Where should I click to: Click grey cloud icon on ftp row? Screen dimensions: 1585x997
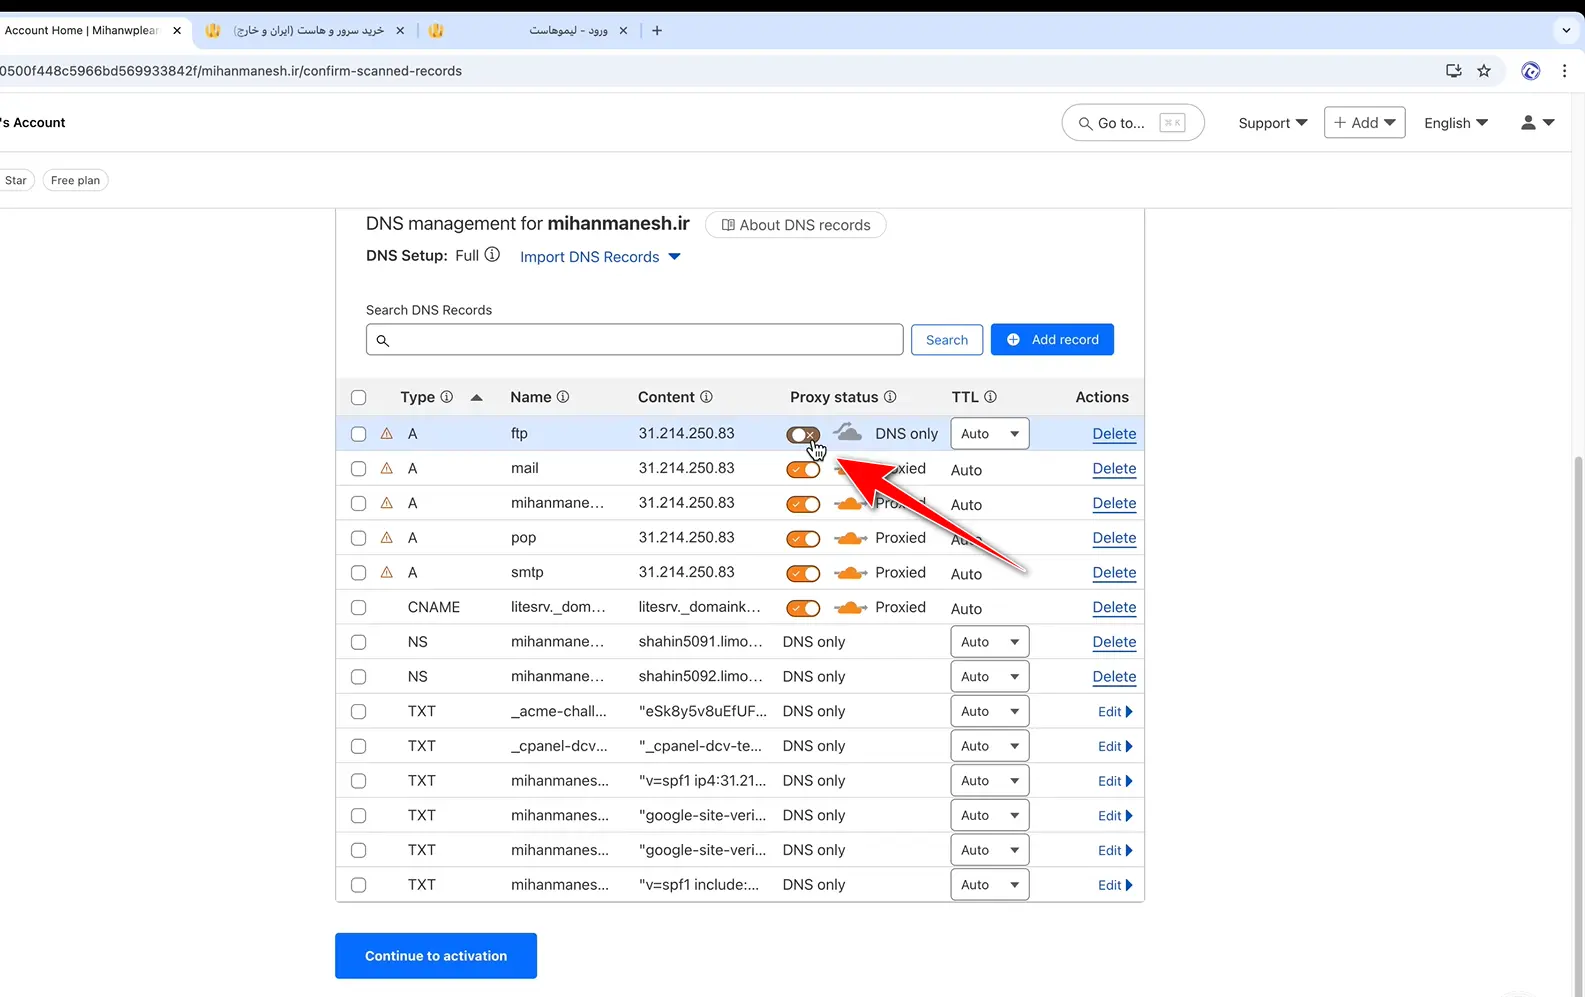(x=849, y=433)
